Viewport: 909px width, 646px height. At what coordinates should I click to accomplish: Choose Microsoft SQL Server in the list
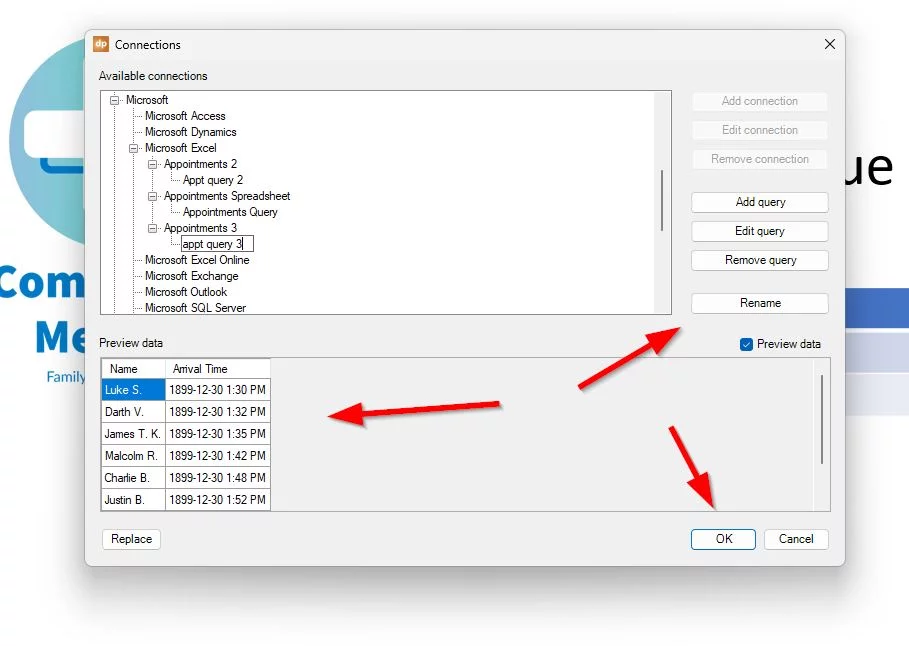click(x=195, y=308)
